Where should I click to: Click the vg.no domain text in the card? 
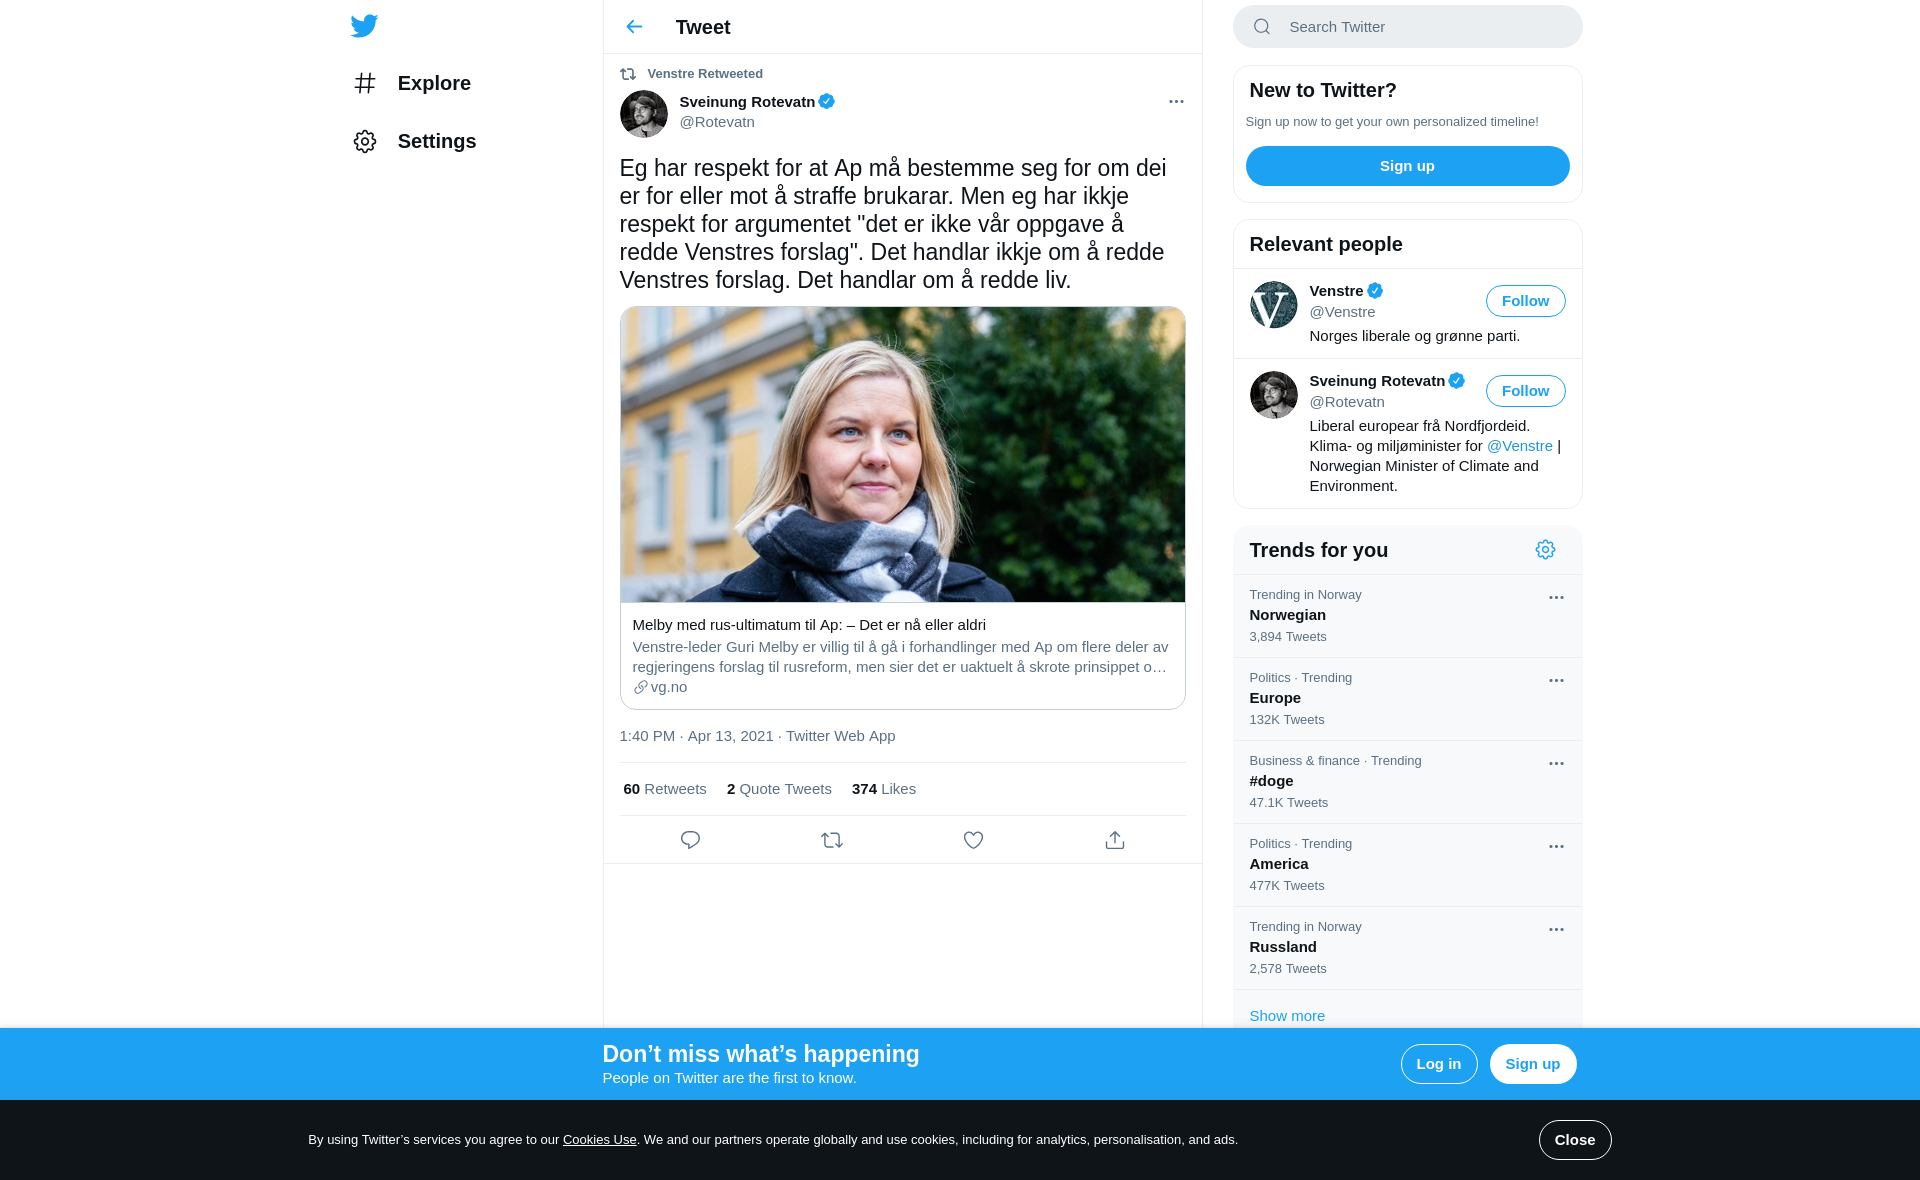(668, 687)
